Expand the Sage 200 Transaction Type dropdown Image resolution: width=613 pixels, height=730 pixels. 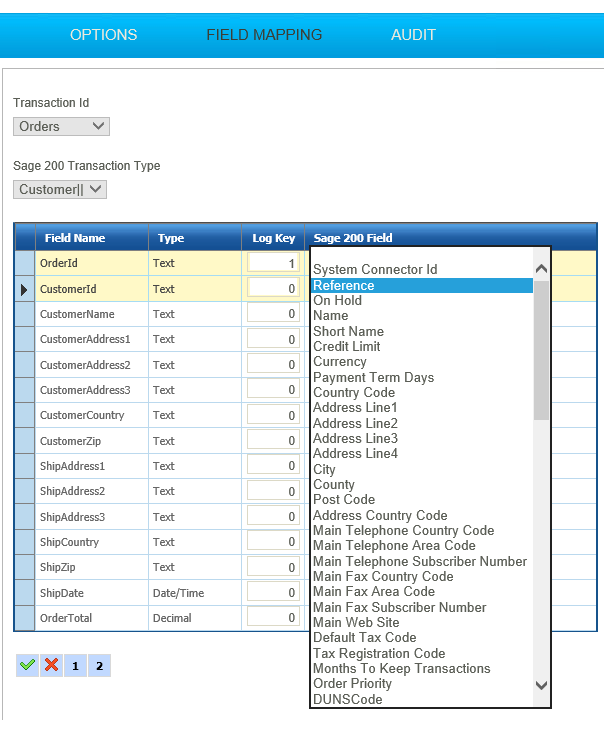click(60, 189)
